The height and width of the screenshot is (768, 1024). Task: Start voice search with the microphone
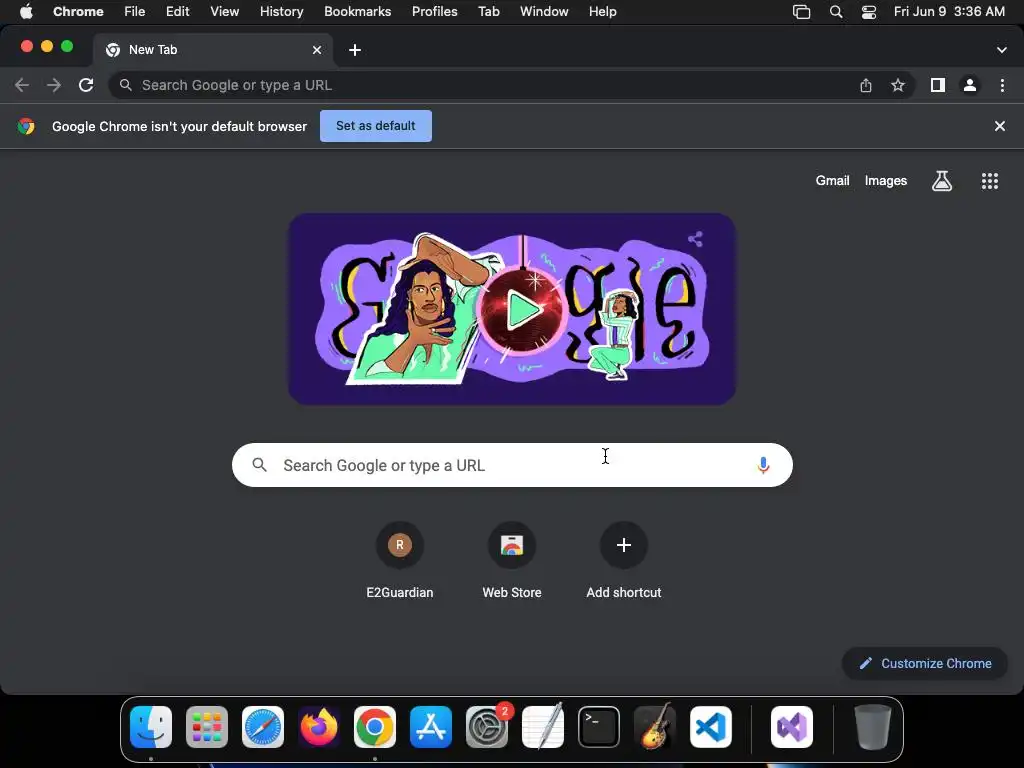click(x=763, y=465)
